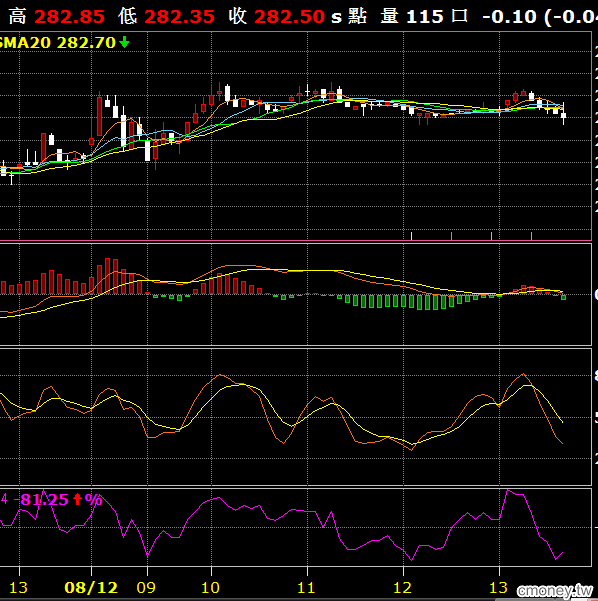Click the green down arrow beside SMA20
This screenshot has width=598, height=601.
pyautogui.click(x=124, y=42)
